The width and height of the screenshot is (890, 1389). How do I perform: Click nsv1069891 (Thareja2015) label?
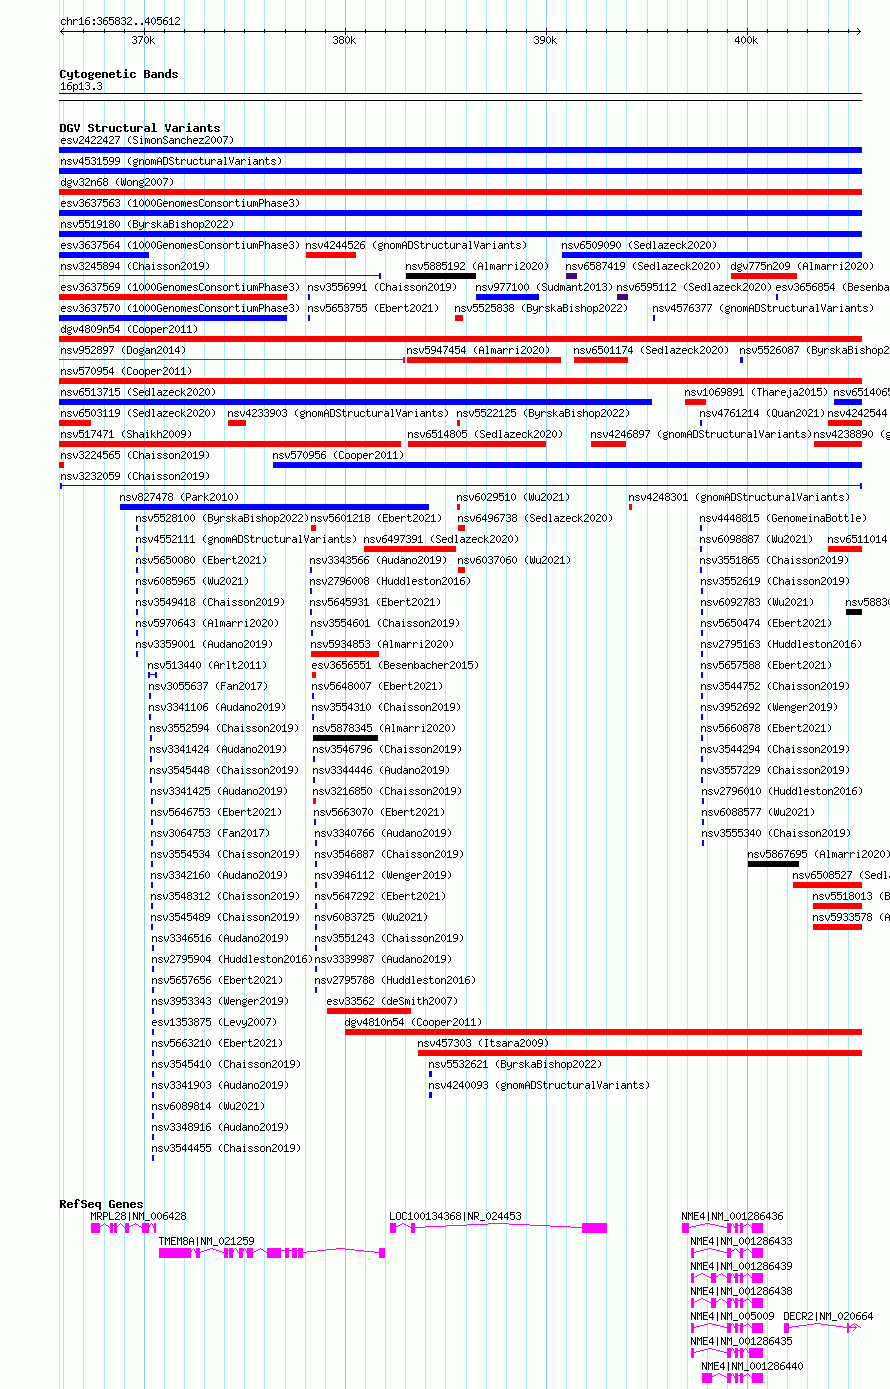pyautogui.click(x=756, y=392)
